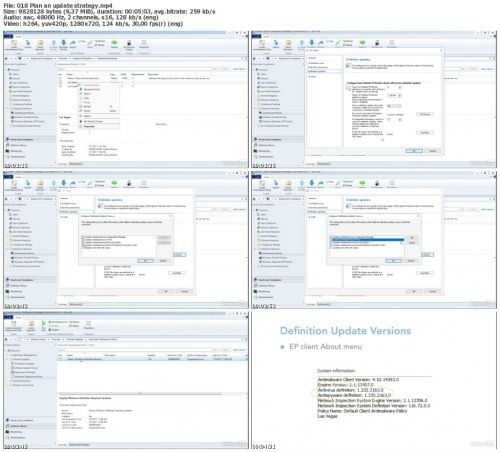The height and width of the screenshot is (452, 500).
Task: Click Set Security Scopes lock icon in context-menu frame
Action: pyautogui.click(x=129, y=43)
